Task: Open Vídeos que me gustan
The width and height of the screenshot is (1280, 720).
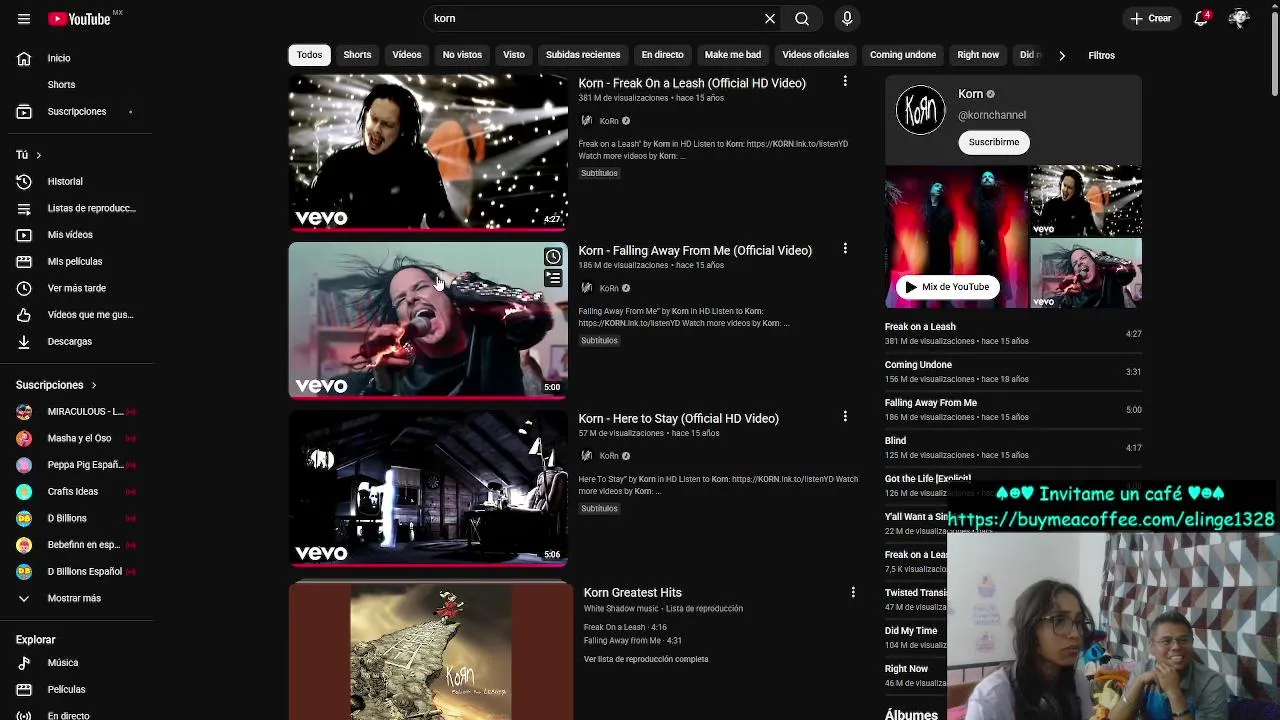Action: 76,315
